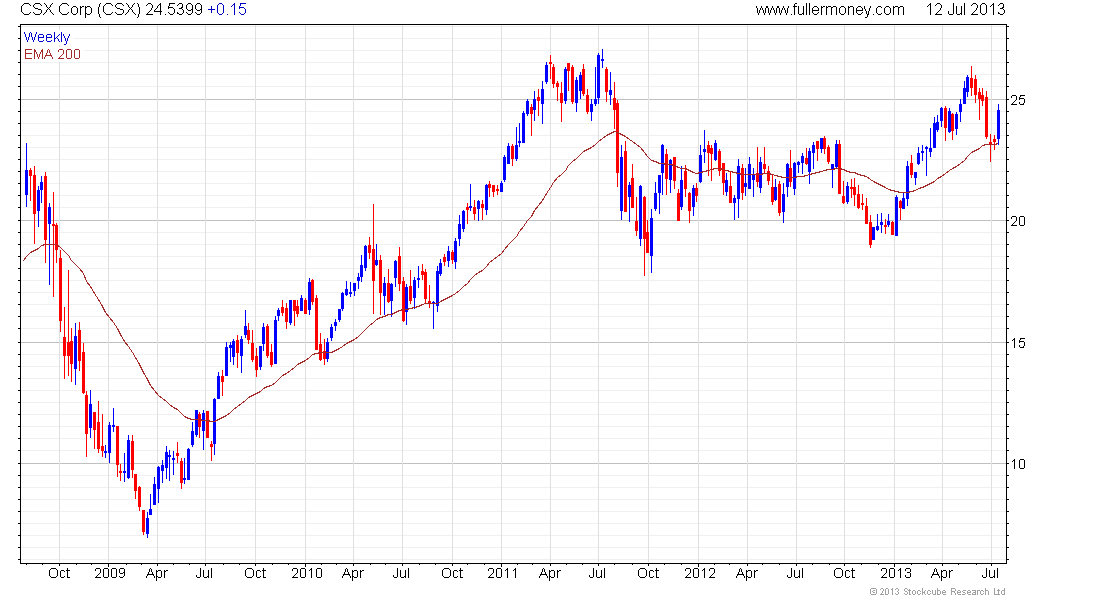This screenshot has width=1100, height=600.
Task: Select the price value 24.5399
Action: pos(174,9)
